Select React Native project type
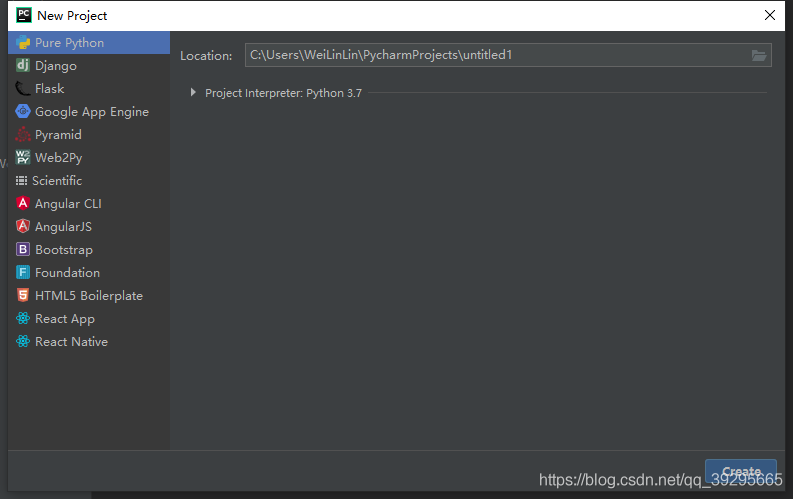Viewport: 793px width, 499px height. [x=71, y=342]
